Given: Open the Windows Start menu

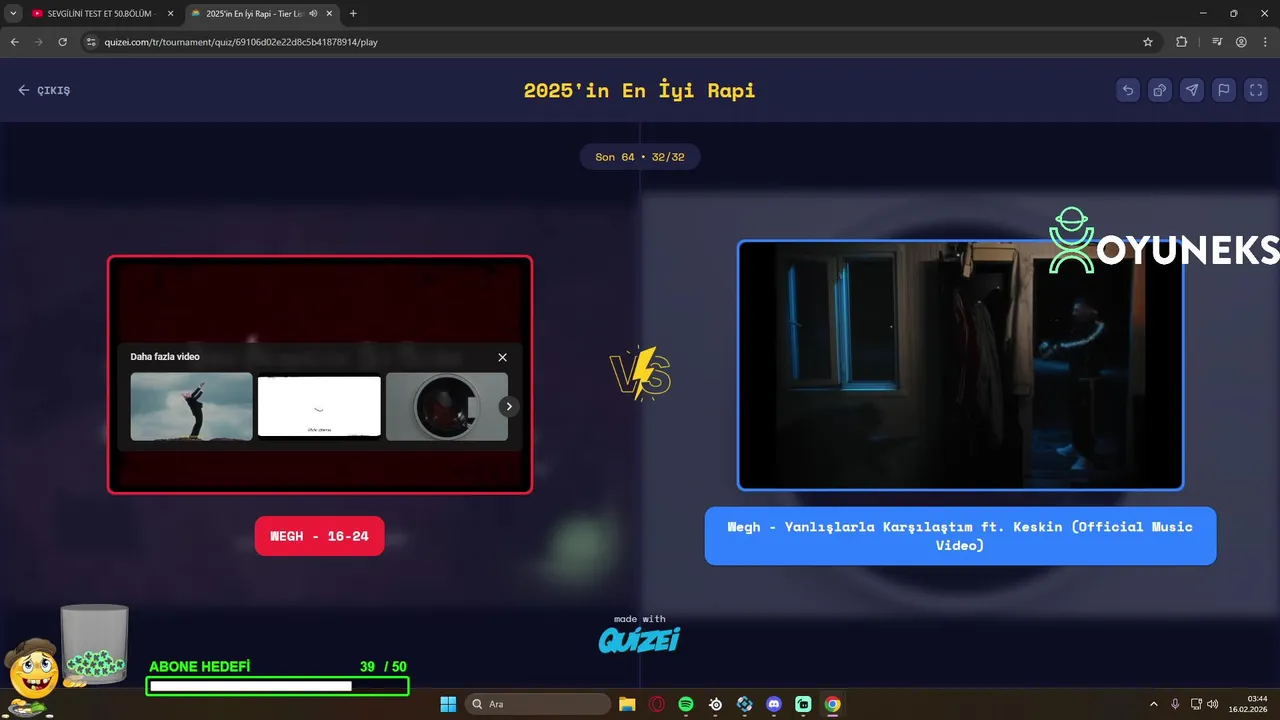Looking at the screenshot, I should click(448, 704).
